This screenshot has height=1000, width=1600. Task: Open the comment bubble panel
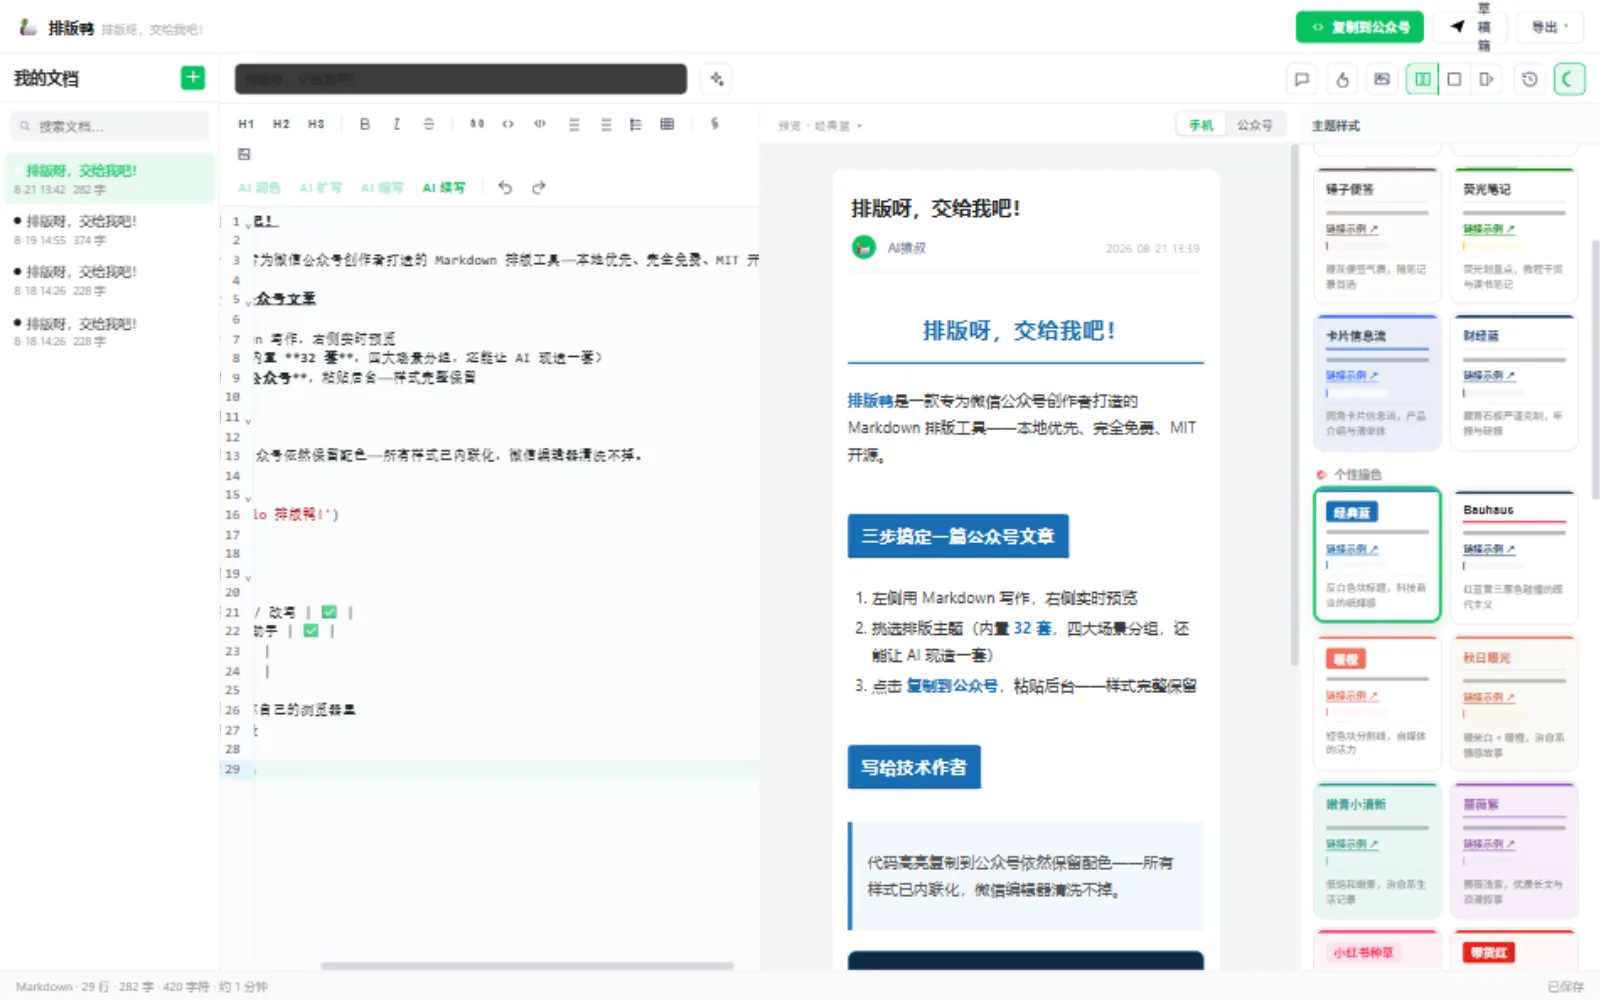[1302, 79]
